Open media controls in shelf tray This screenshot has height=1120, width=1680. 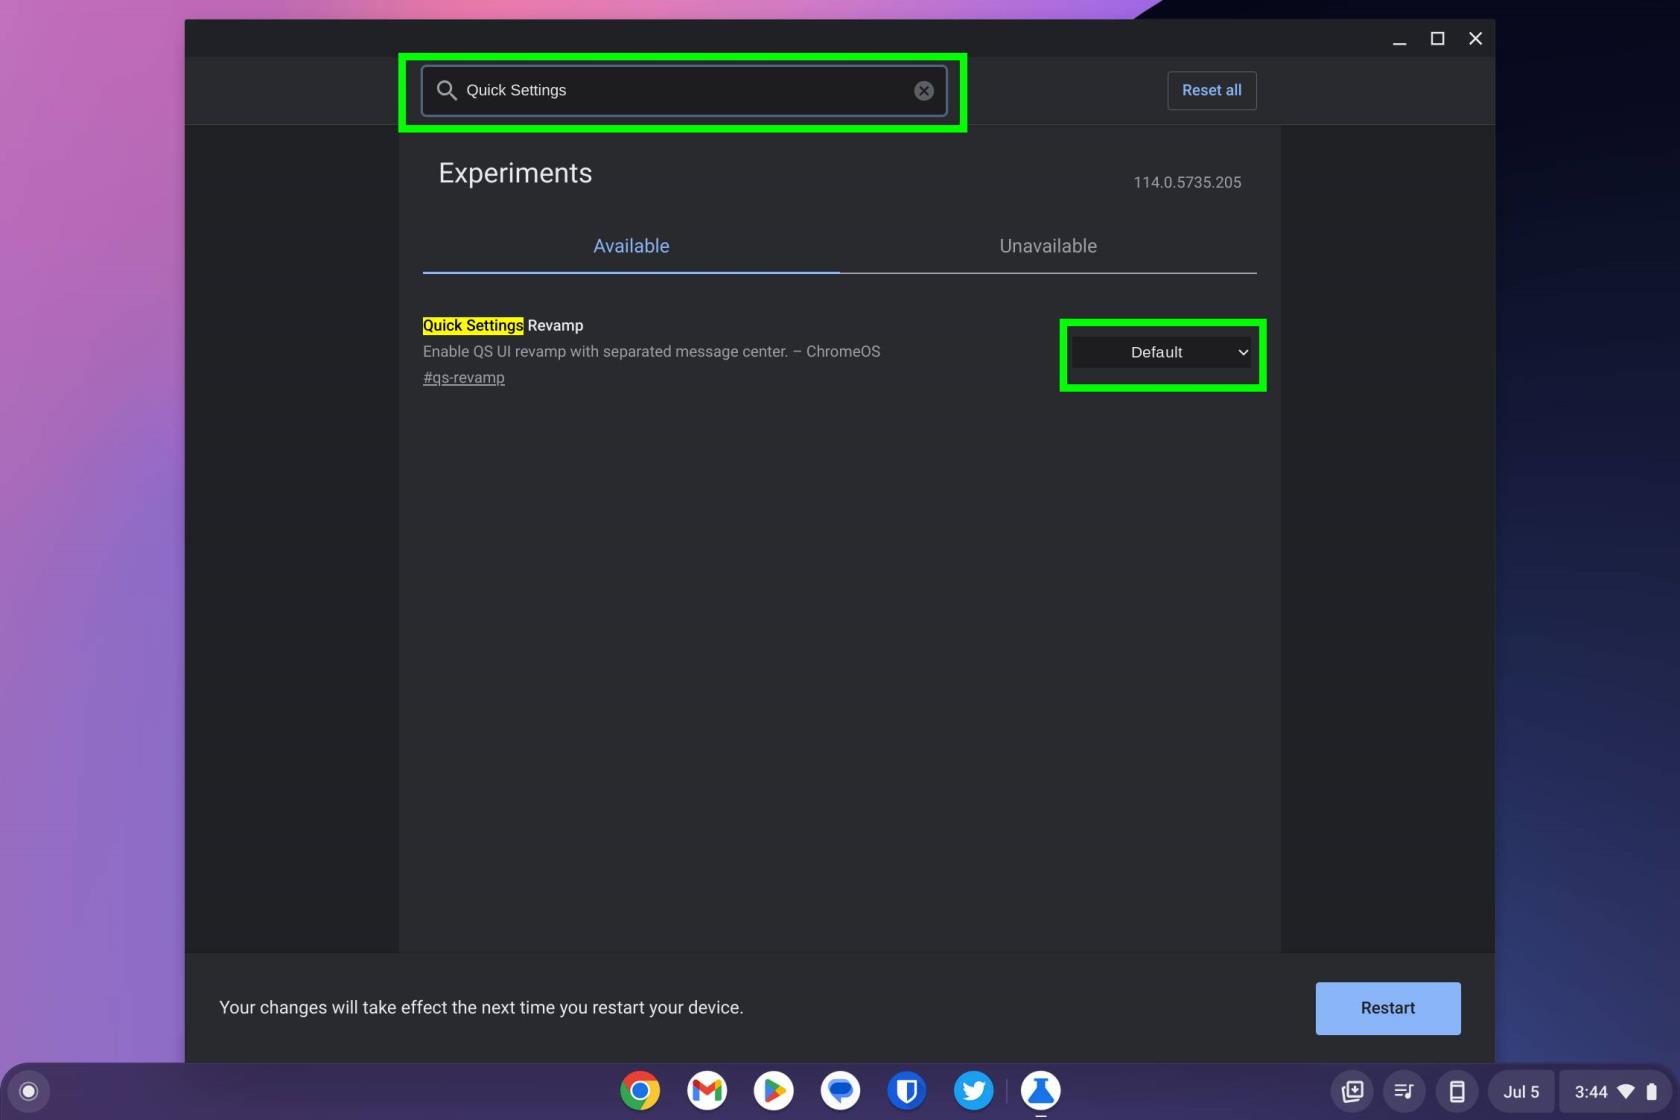1404,1091
